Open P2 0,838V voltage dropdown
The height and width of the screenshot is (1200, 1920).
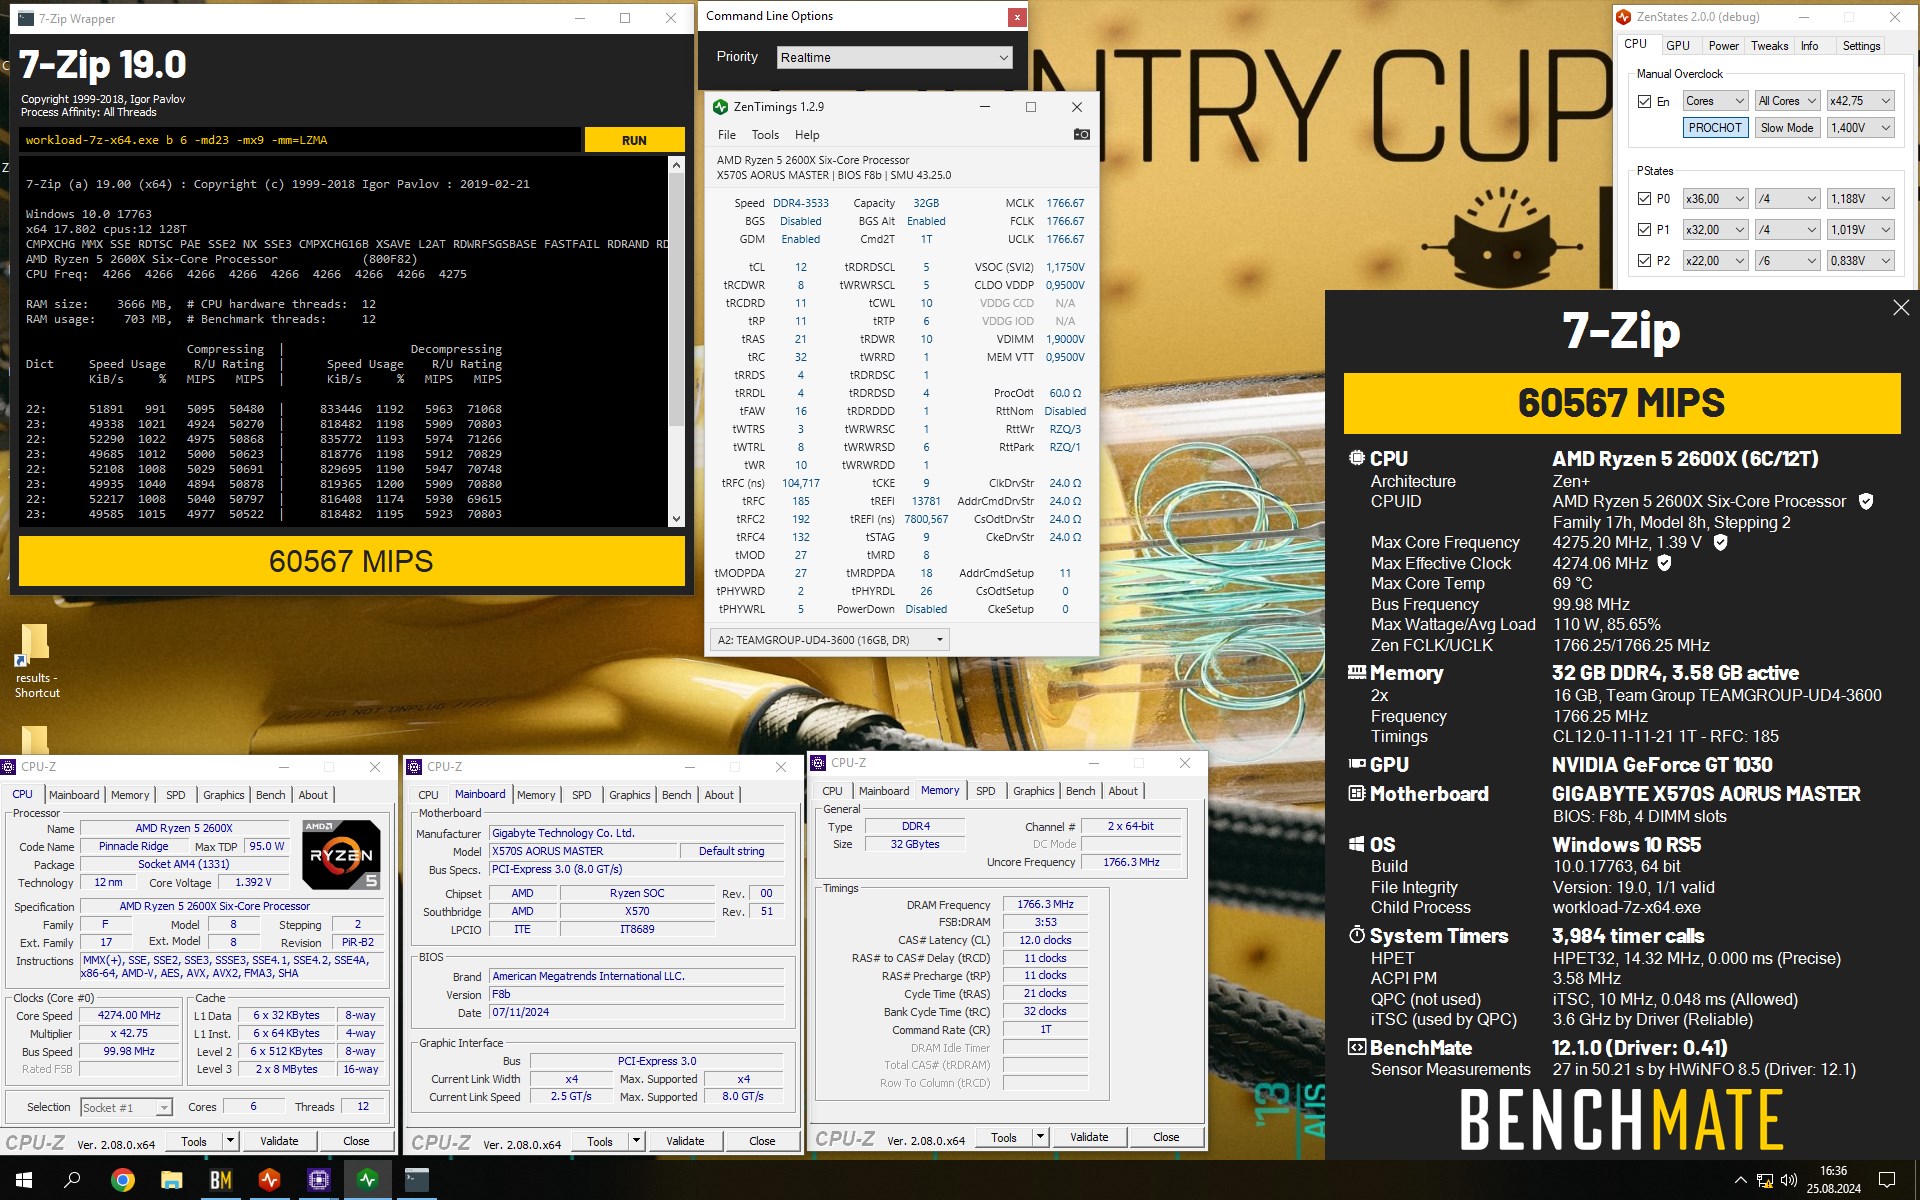click(x=1860, y=260)
